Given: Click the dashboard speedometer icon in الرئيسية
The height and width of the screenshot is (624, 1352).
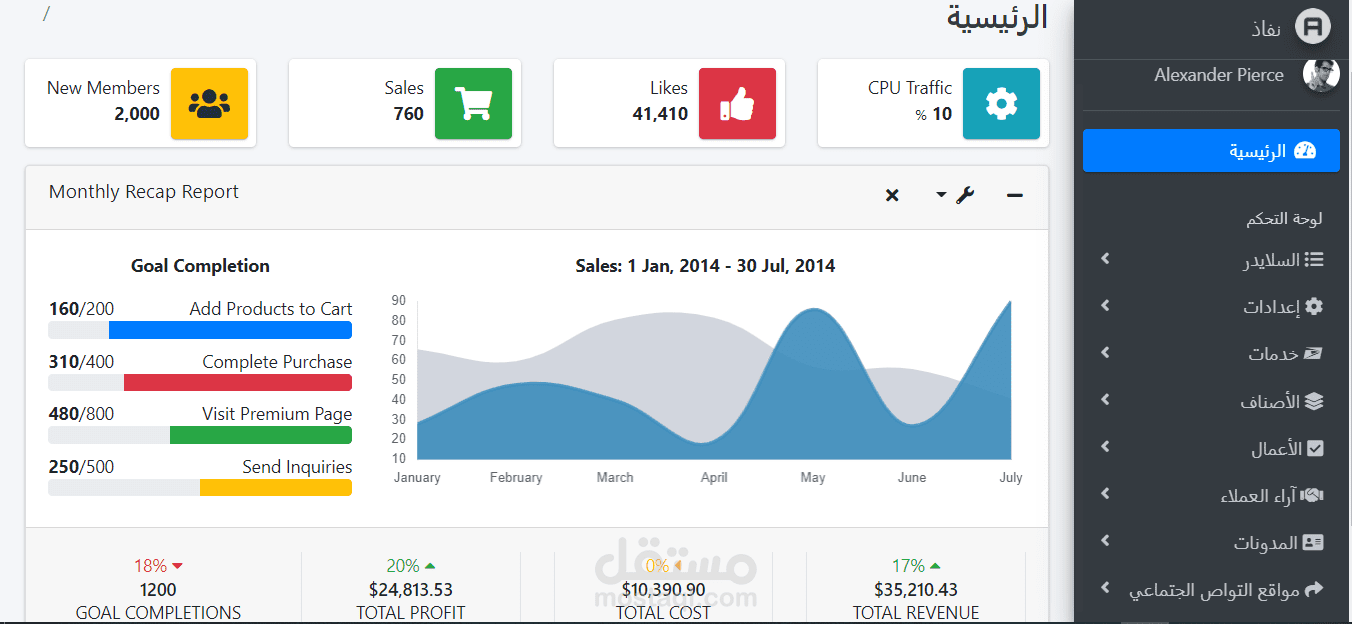Looking at the screenshot, I should click(1305, 151).
